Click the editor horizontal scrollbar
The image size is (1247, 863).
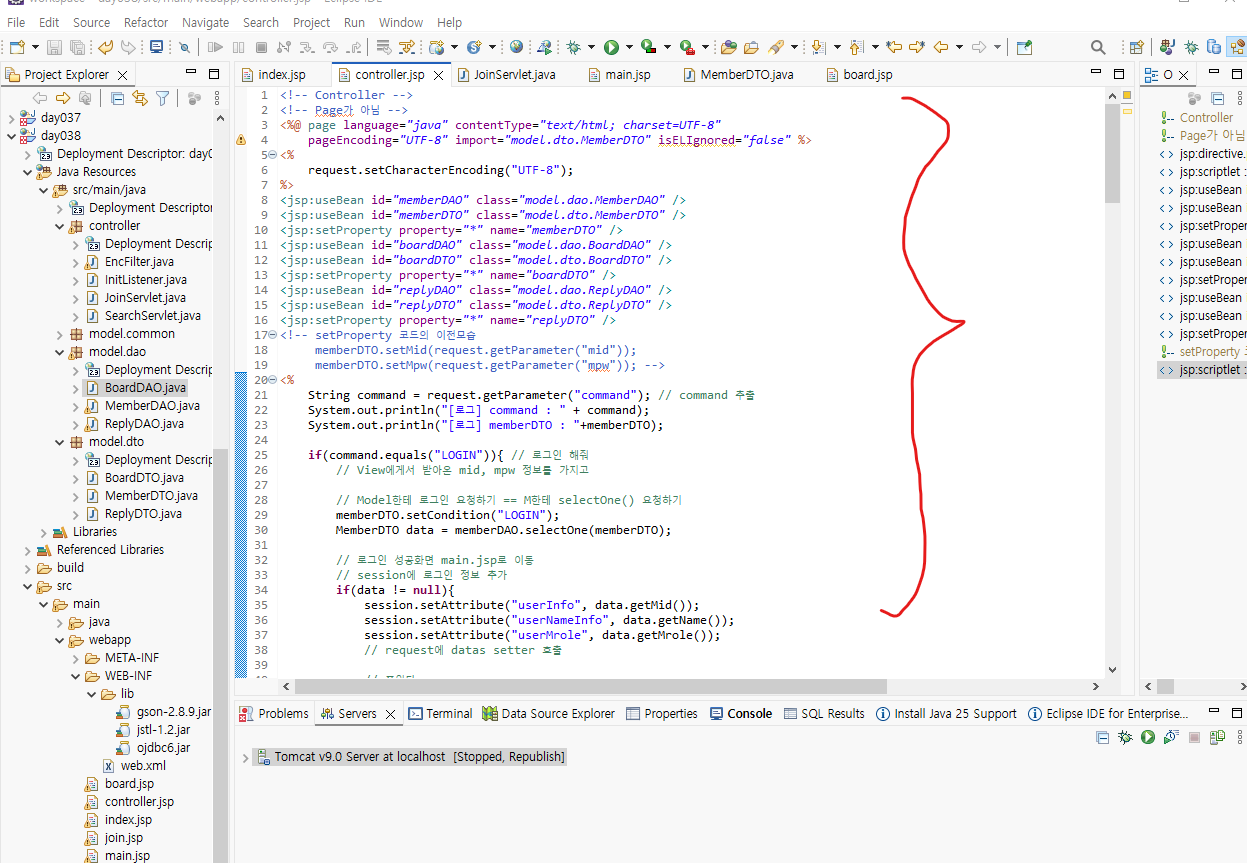tap(590, 687)
